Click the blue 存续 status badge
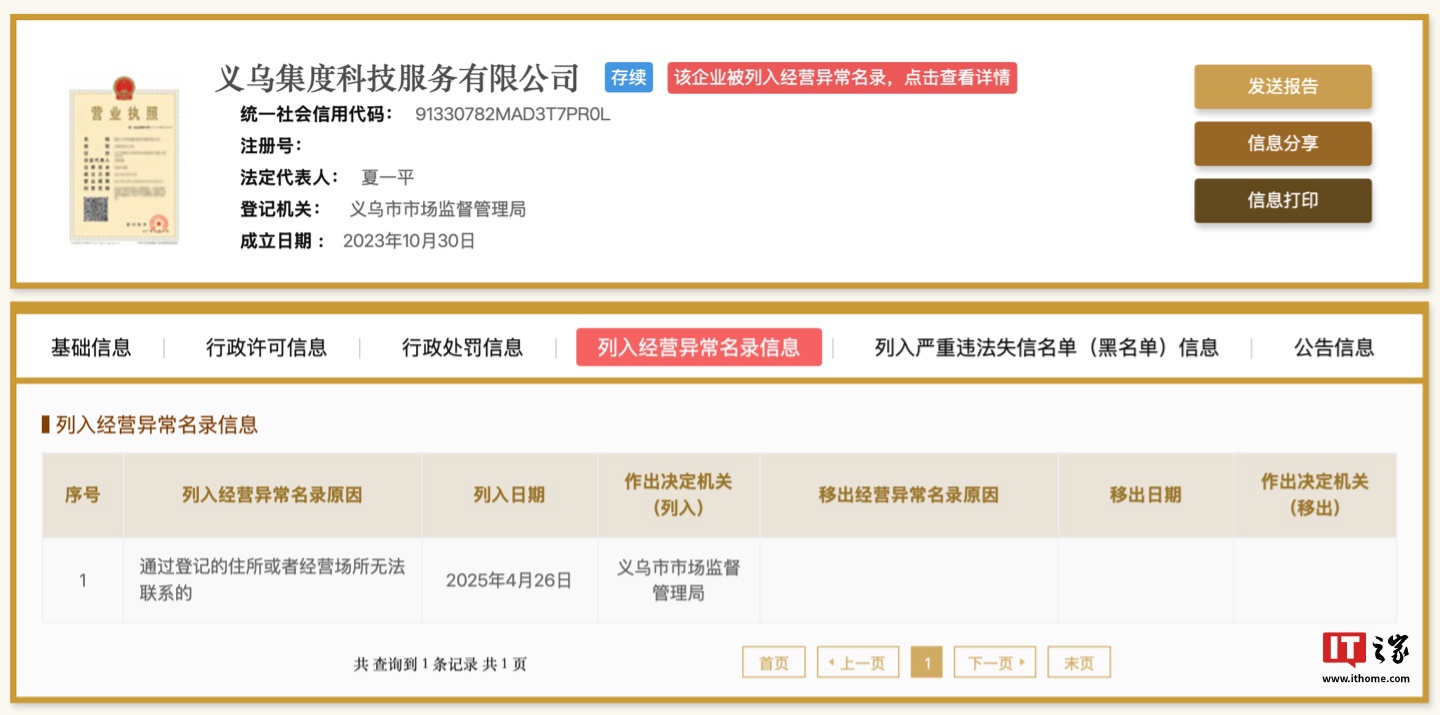Screen dimensions: 1440x715 [x=628, y=78]
